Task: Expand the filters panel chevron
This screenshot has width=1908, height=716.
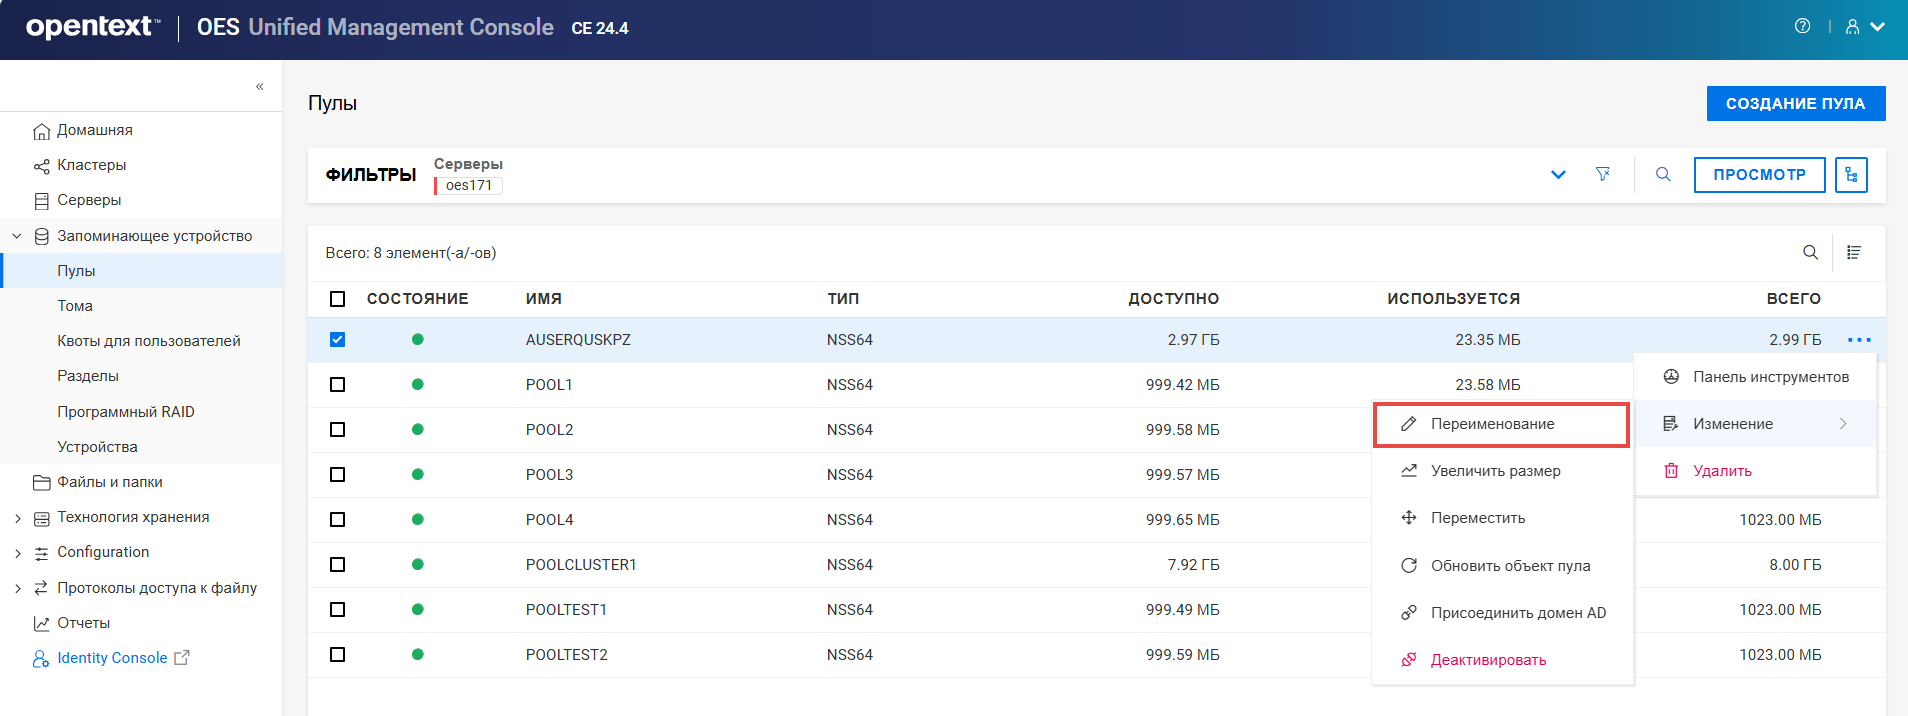Action: [1558, 174]
